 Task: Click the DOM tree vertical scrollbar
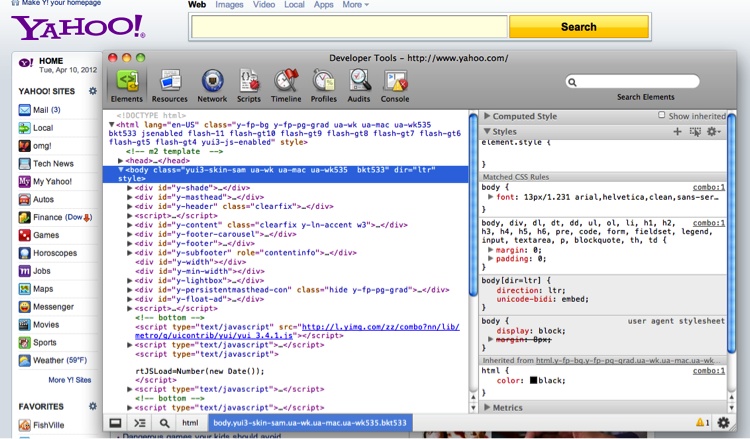click(473, 205)
